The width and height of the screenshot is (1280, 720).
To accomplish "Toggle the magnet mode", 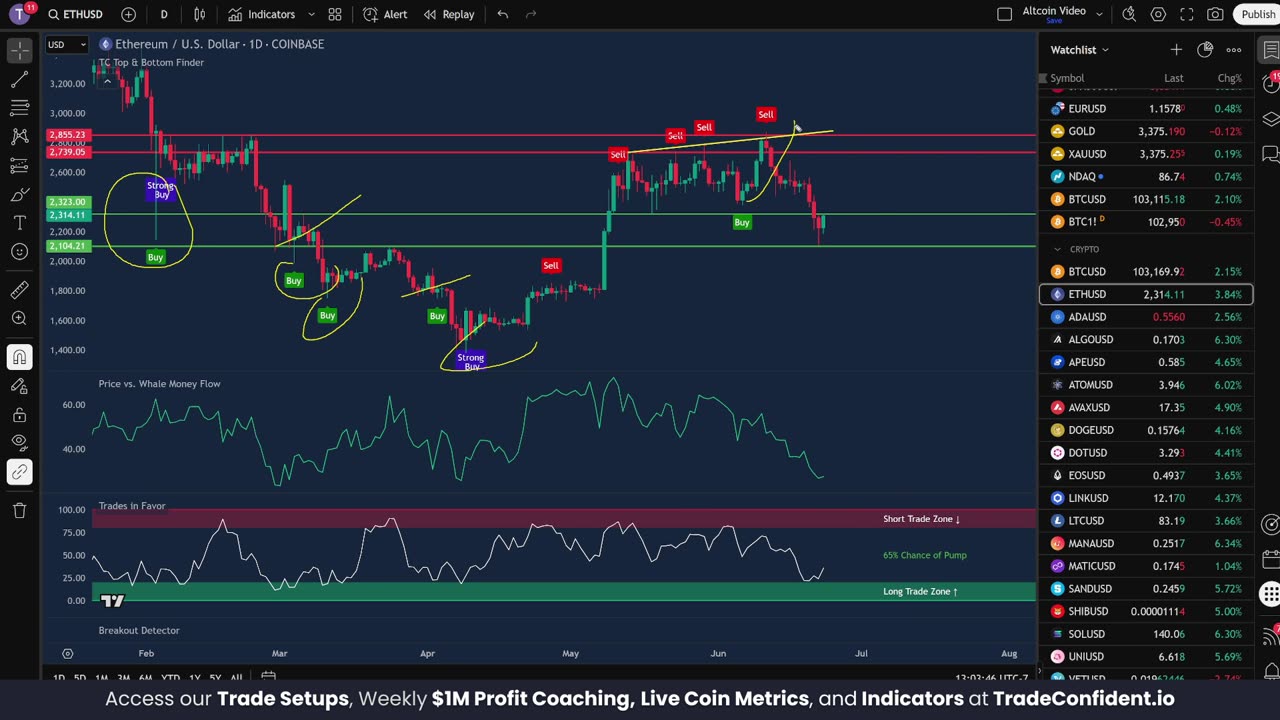I will pyautogui.click(x=19, y=357).
